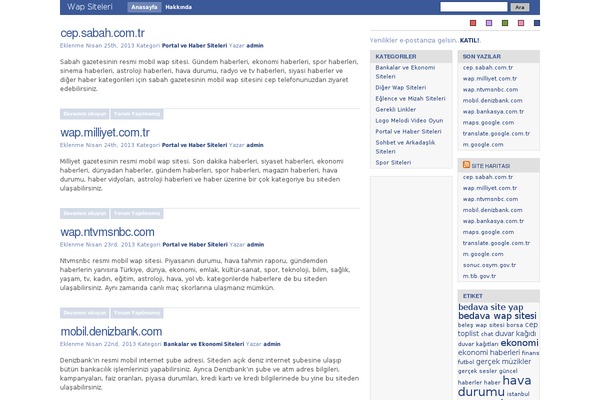
Task: Select the red theme color swatch
Action: pyautogui.click(x=473, y=23)
